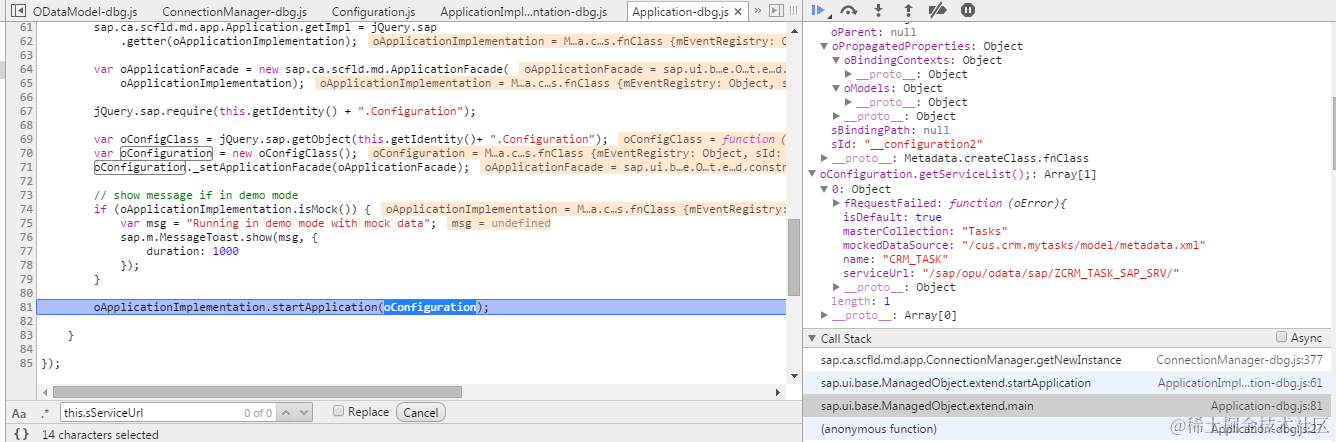Collapse the oPropagatedProperties object
The image size is (1336, 442).
click(x=824, y=46)
